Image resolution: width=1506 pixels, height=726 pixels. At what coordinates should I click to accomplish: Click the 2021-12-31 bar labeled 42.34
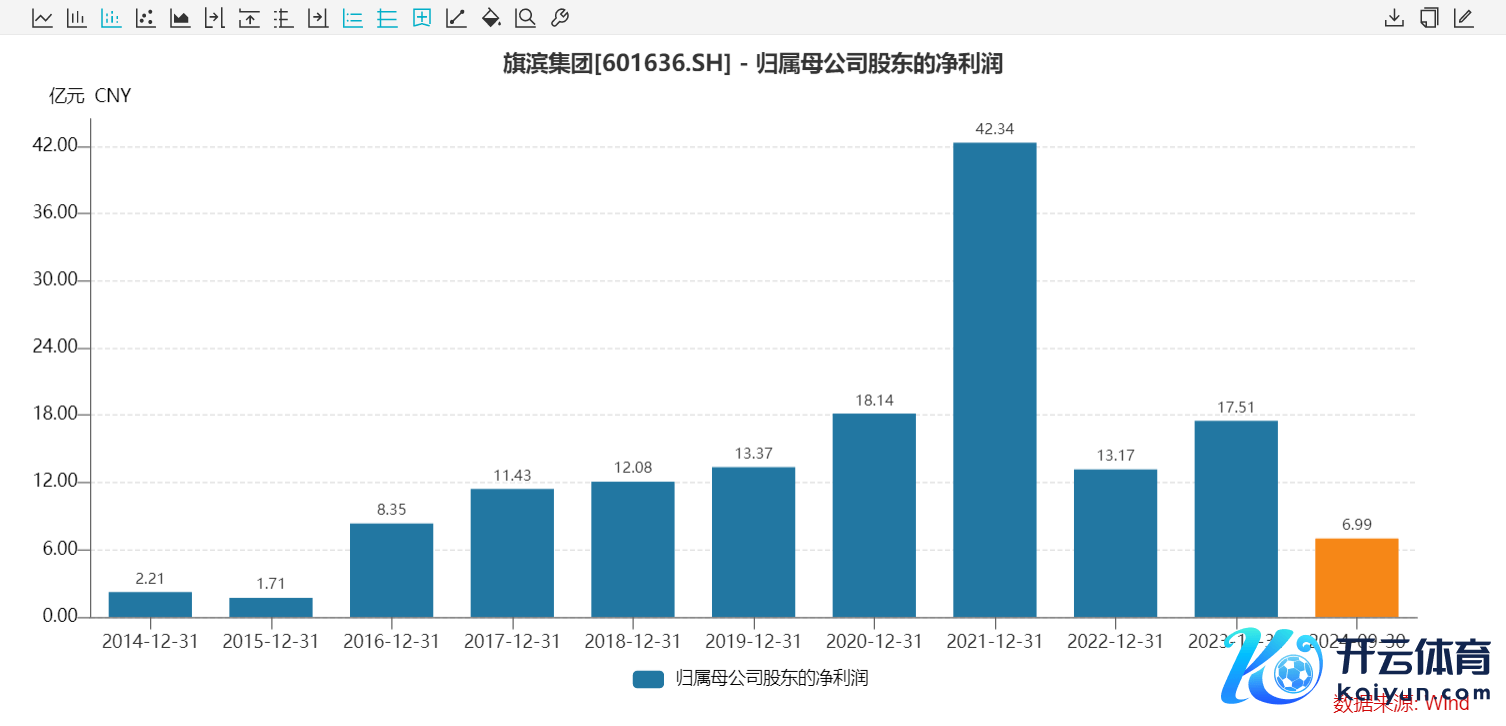click(994, 380)
